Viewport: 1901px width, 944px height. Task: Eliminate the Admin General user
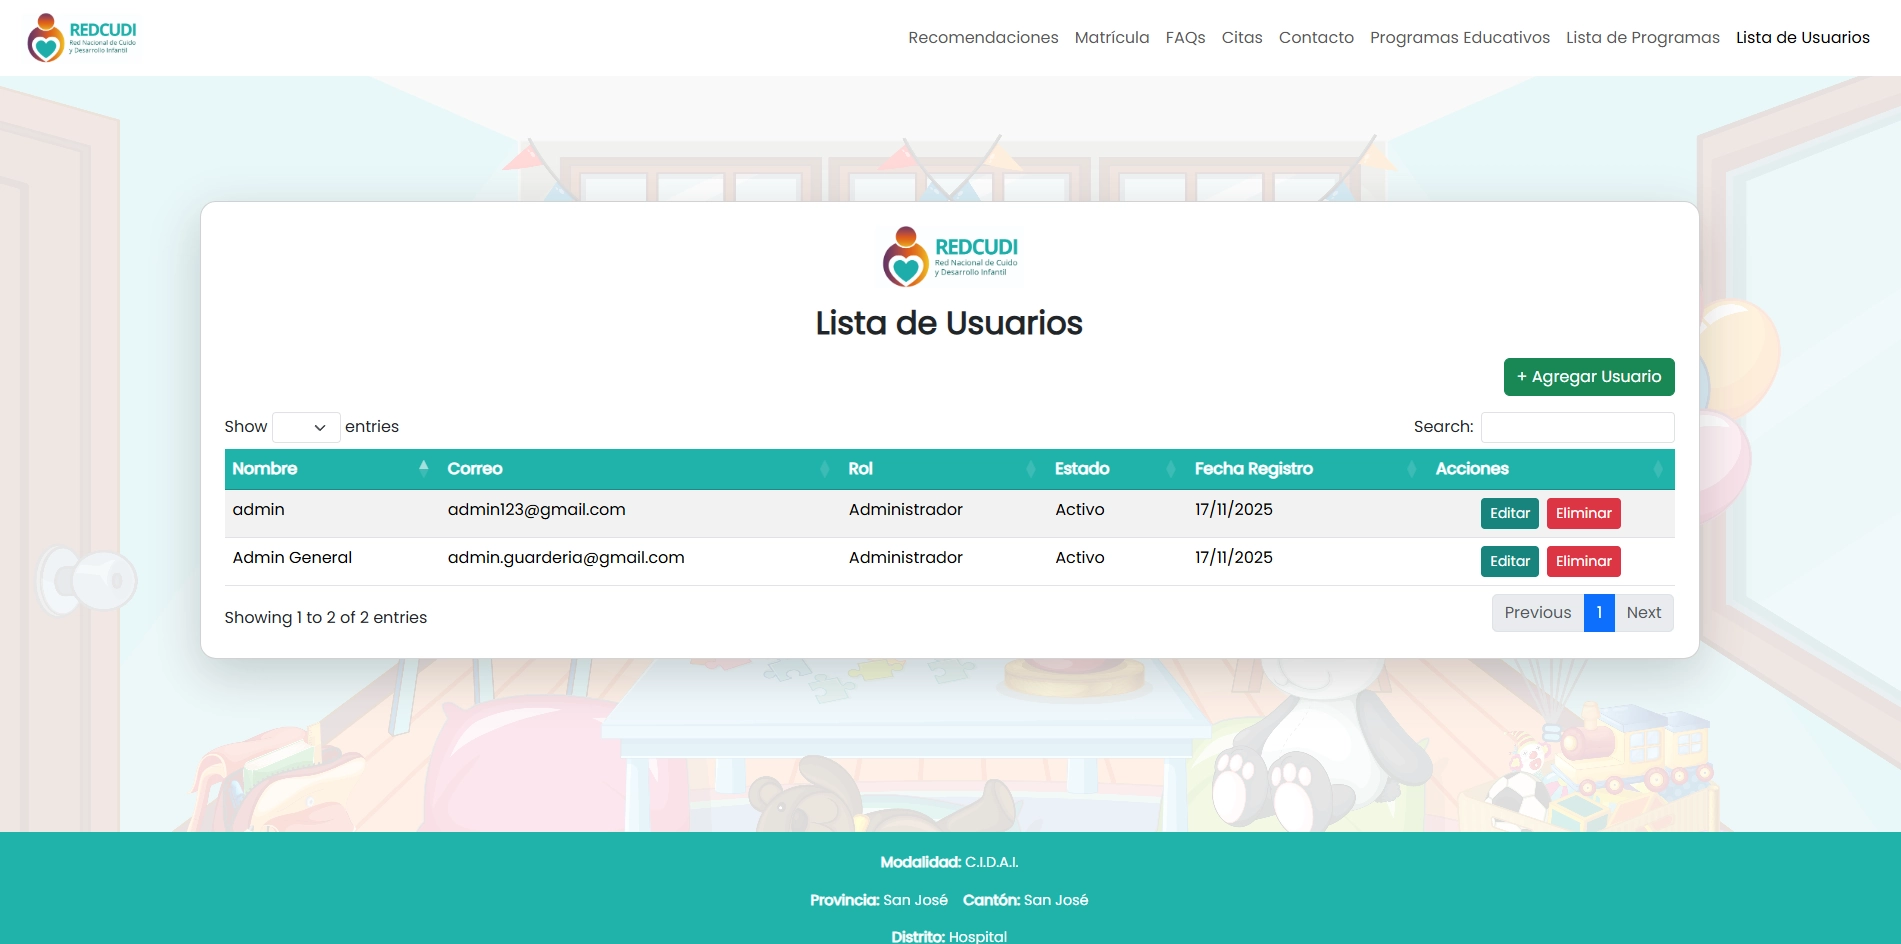tap(1583, 561)
